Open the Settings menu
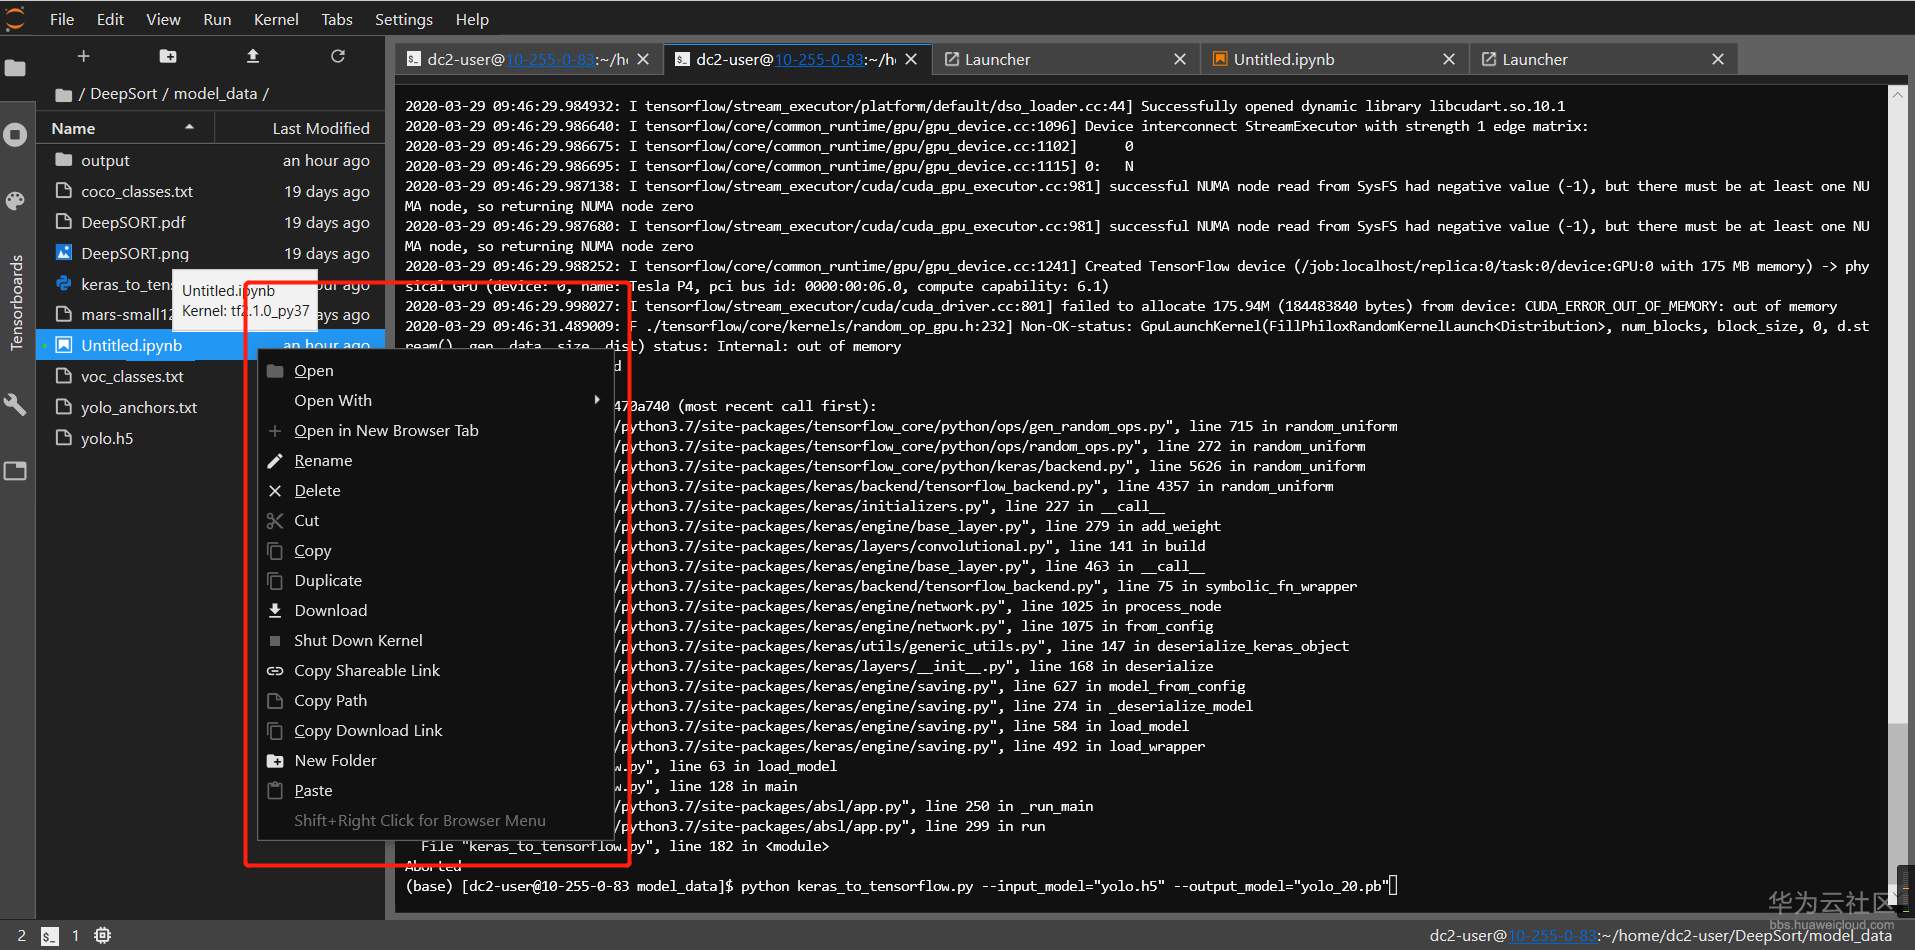1915x950 pixels. click(404, 19)
